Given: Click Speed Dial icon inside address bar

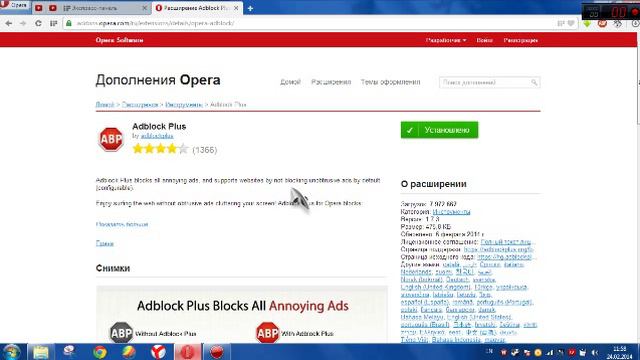Looking at the screenshot, I should pos(561,23).
